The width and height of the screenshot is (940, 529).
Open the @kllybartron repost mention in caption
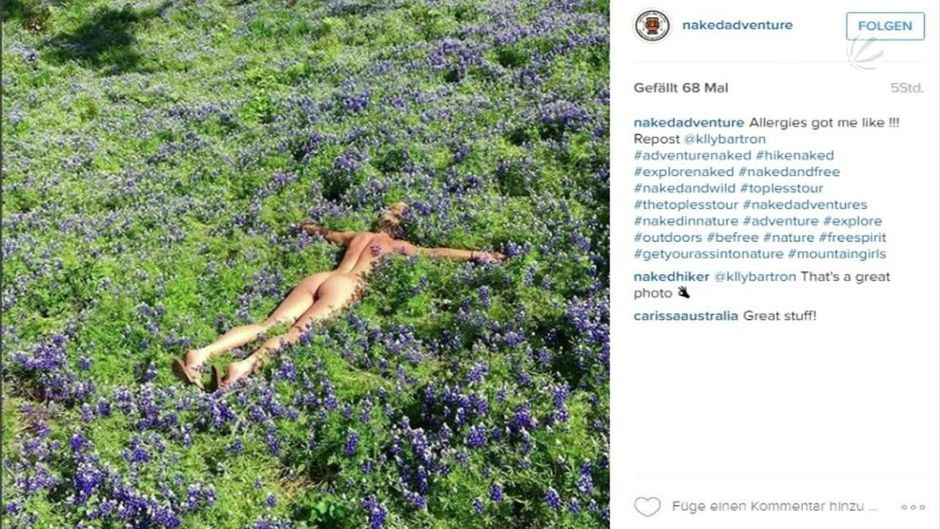[x=725, y=139]
